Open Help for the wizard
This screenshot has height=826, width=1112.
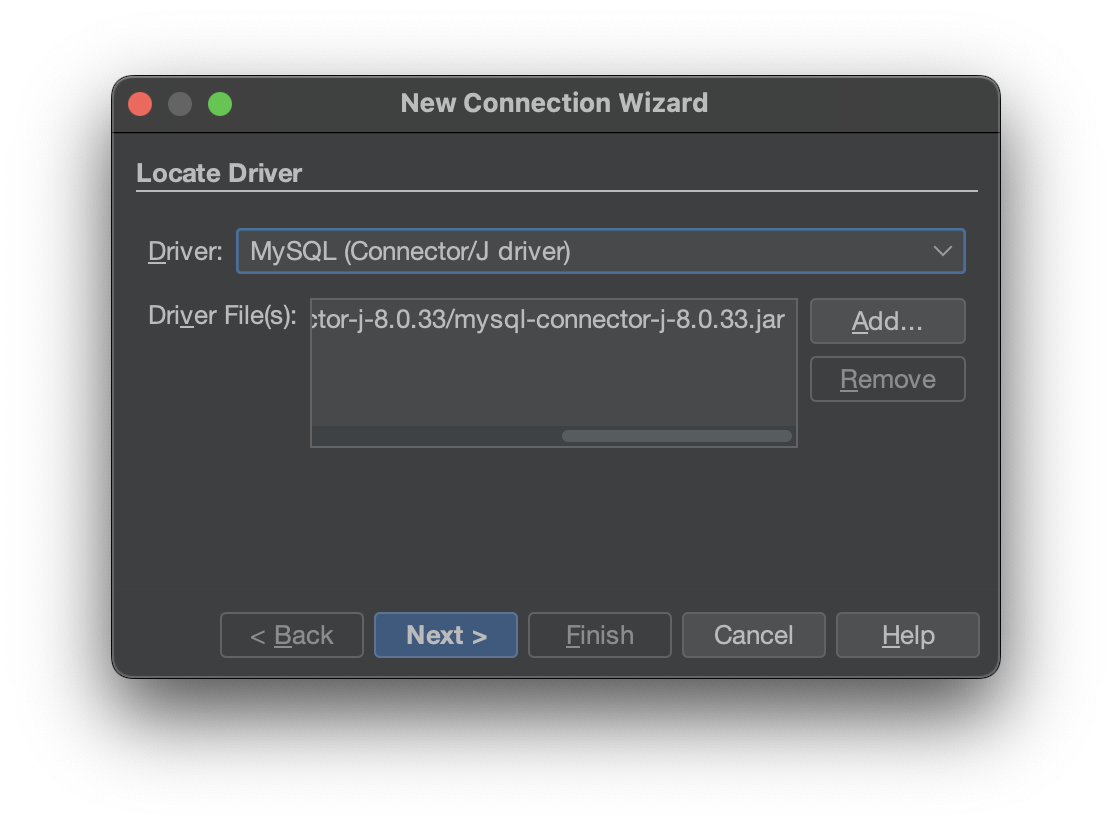tap(908, 635)
